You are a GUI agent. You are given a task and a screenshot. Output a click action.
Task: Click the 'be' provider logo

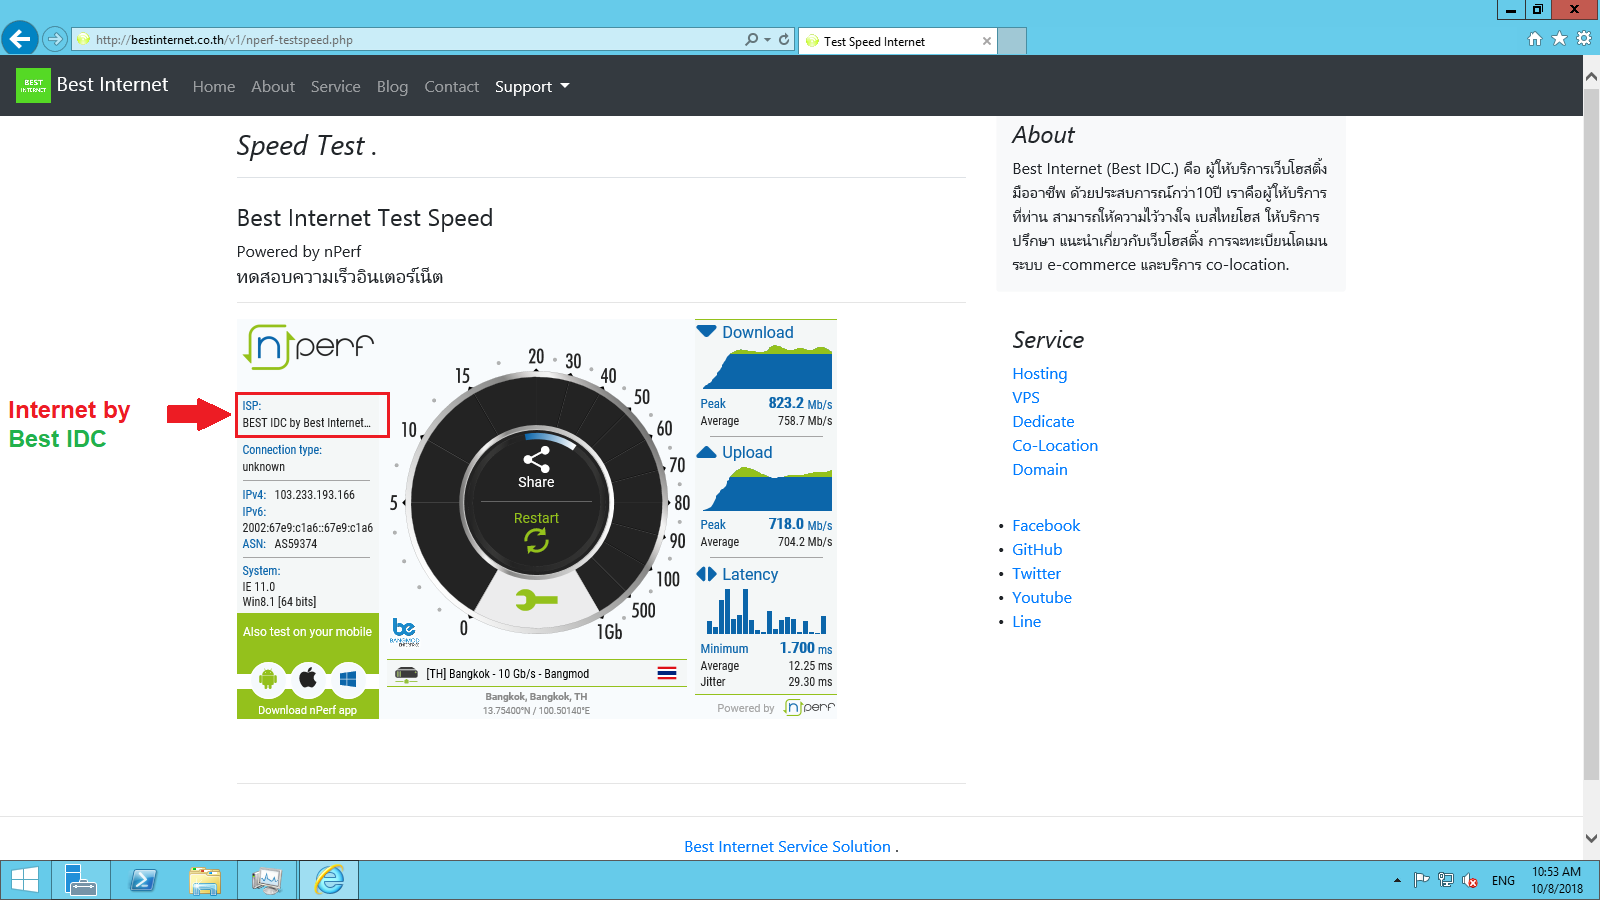tap(404, 632)
